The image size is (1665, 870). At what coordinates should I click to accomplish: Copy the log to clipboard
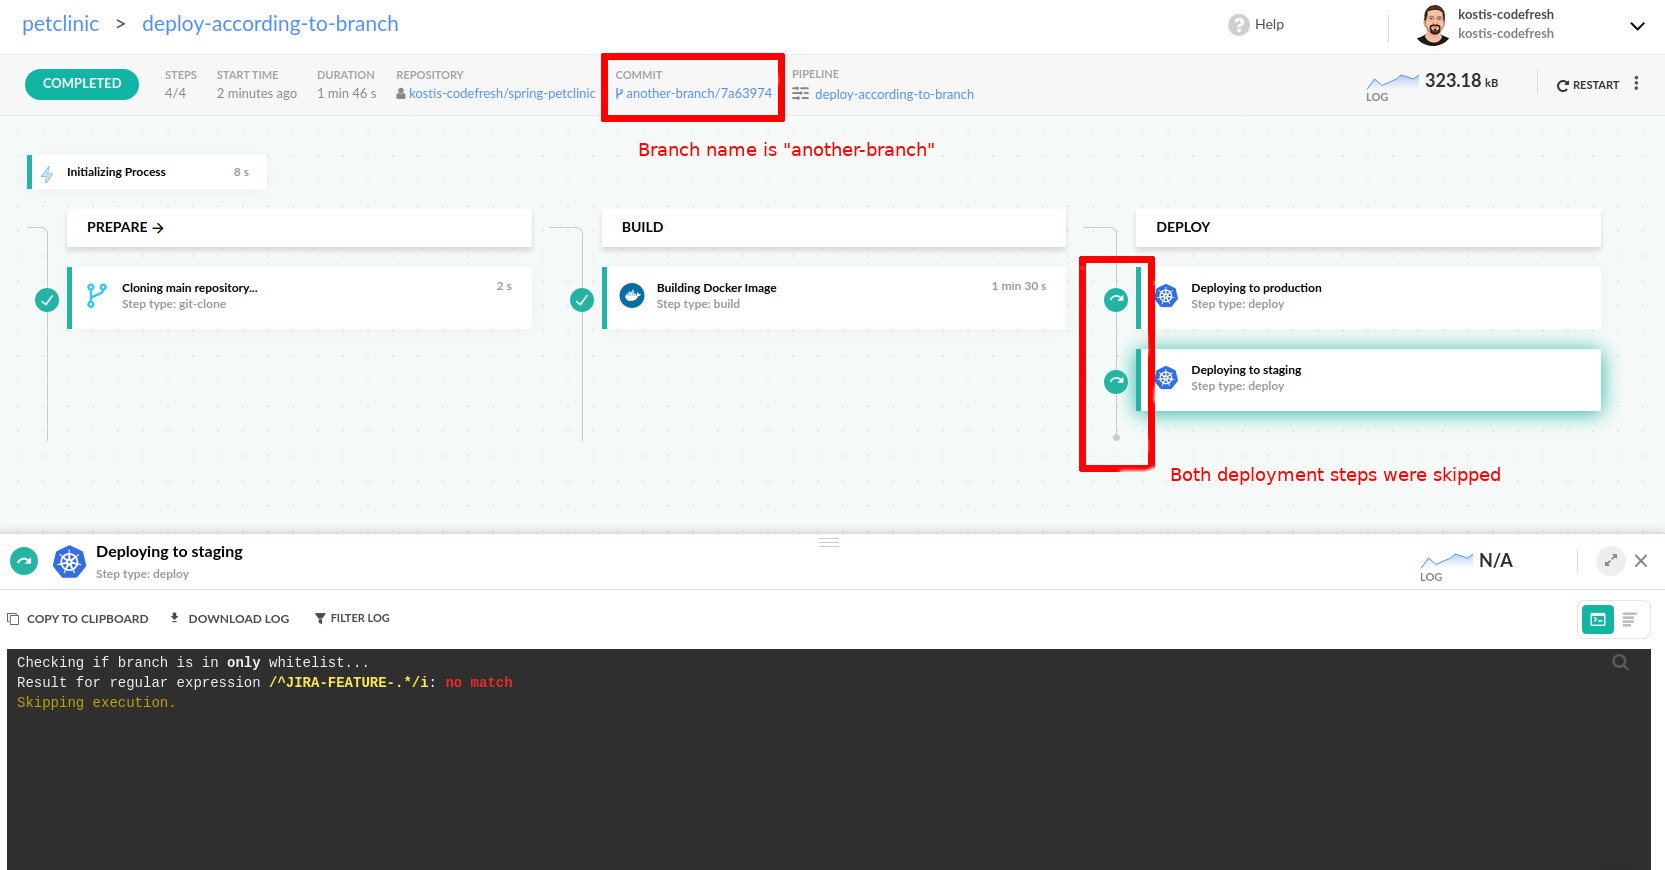78,619
